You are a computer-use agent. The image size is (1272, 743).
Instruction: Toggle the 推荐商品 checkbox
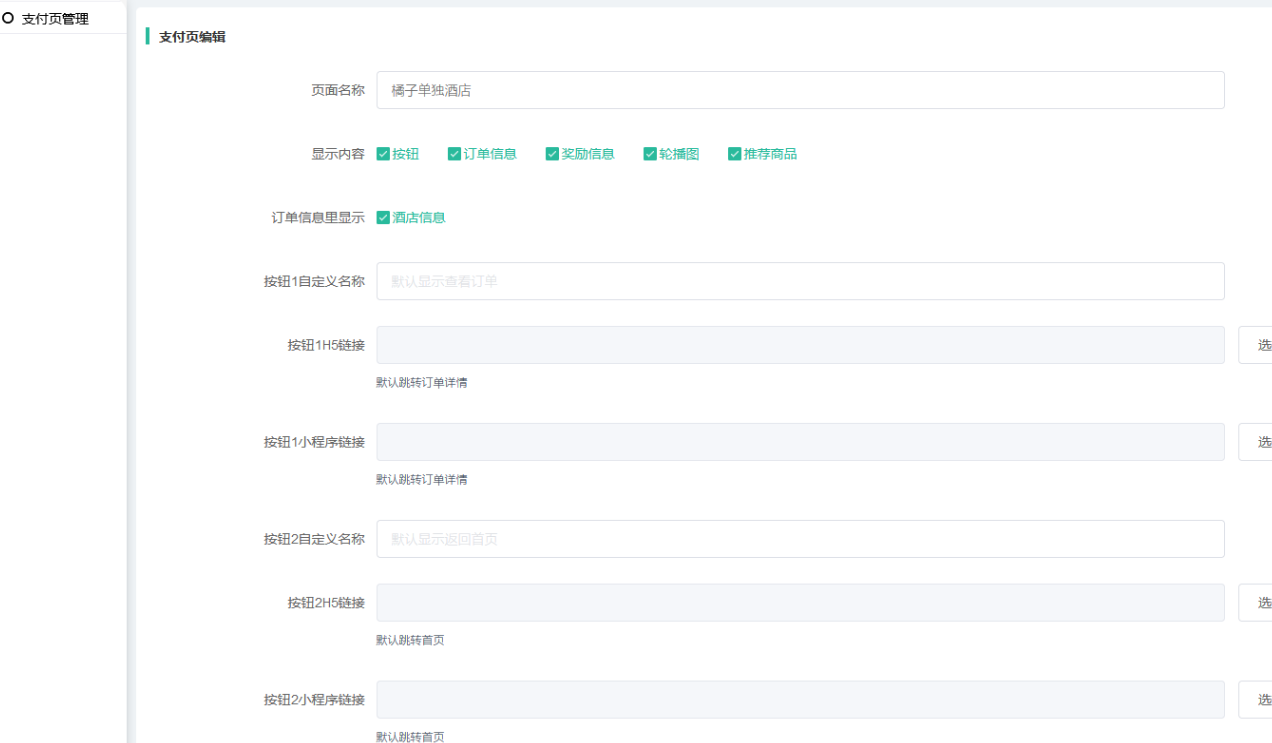735,154
